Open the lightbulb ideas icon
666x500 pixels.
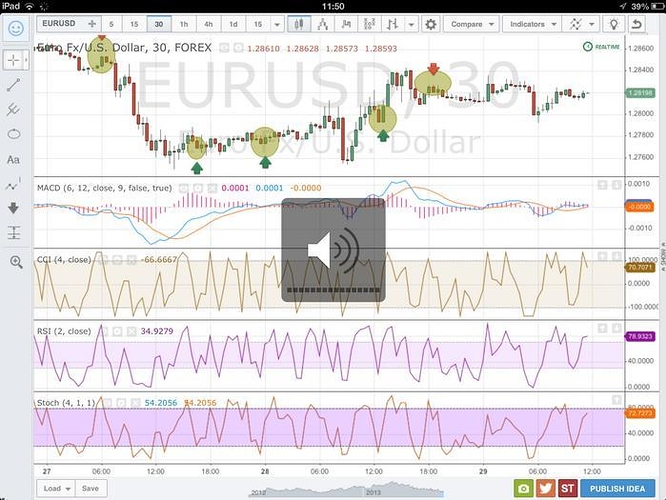[x=613, y=24]
